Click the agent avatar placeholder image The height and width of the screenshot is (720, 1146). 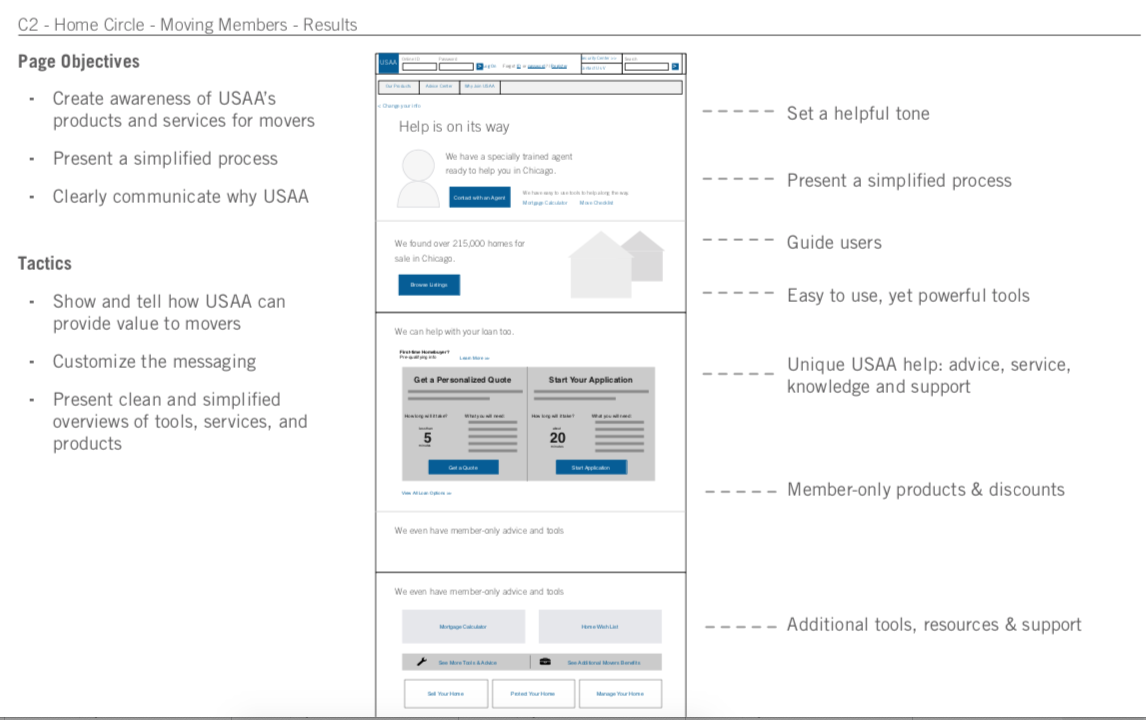418,178
